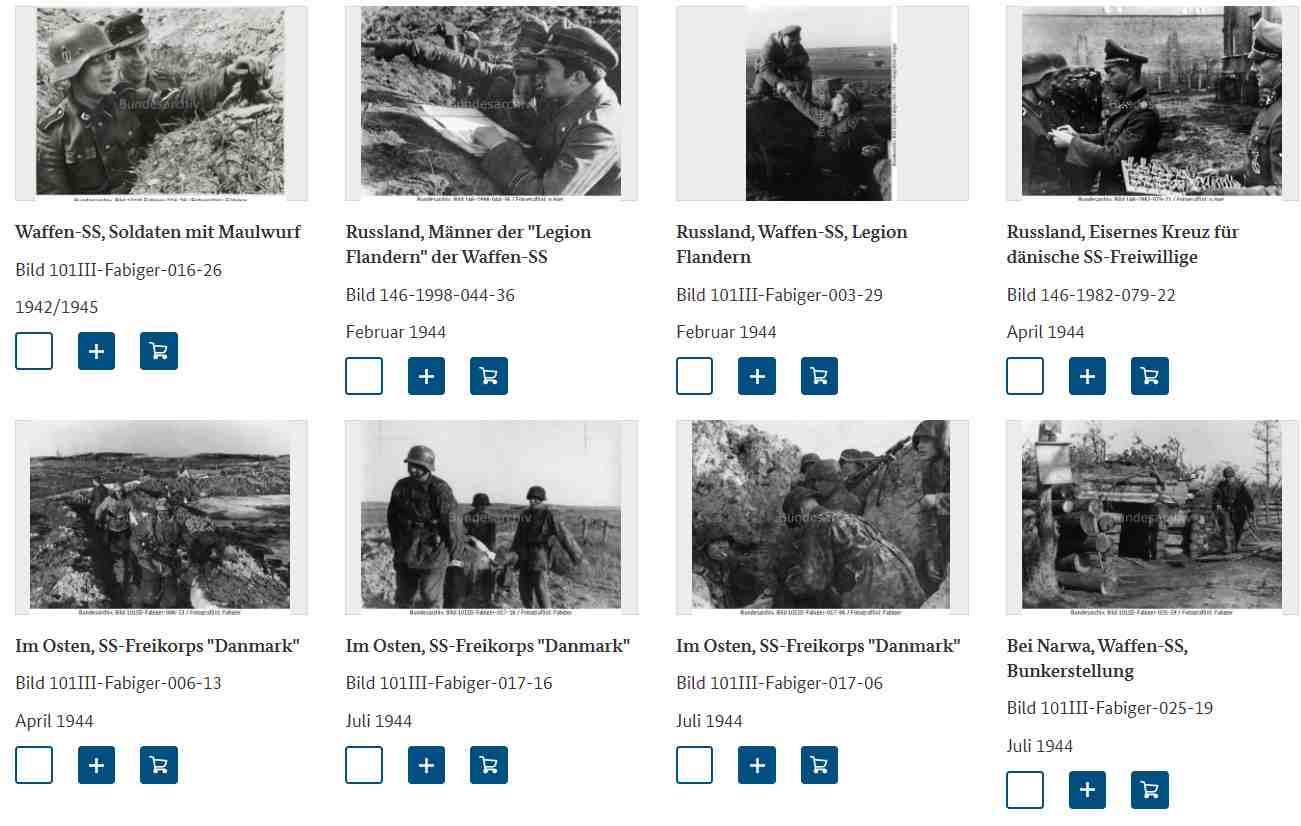The height and width of the screenshot is (826, 1301).
Task: Open title Bei Narwa, Waffen-SS, Bunkerstellung
Action: 1097,658
